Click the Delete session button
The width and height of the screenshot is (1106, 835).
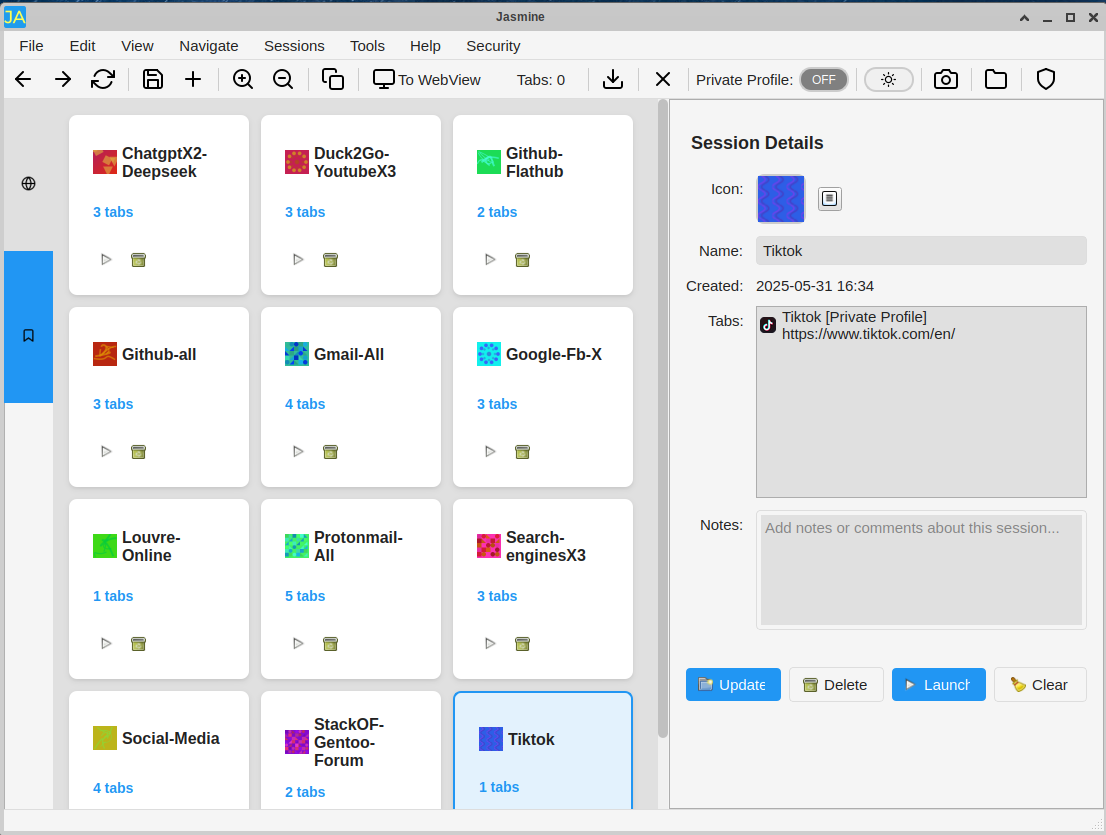point(836,684)
